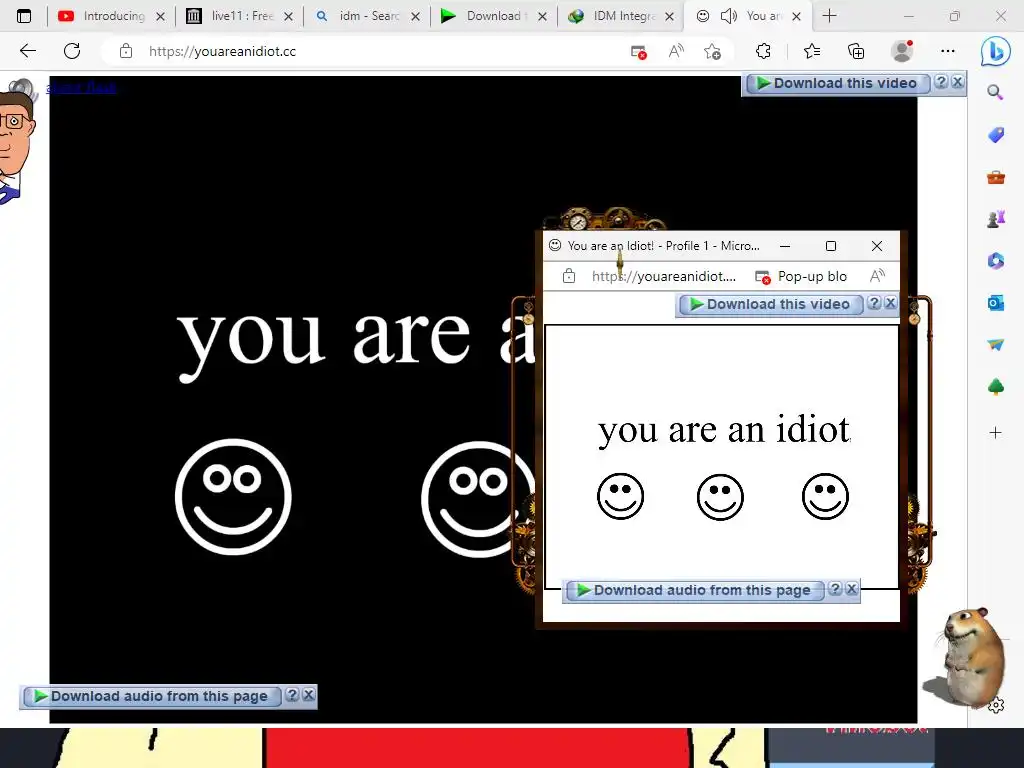The height and width of the screenshot is (768, 1024).
Task: Dismiss main window Download audio panel
Action: click(309, 695)
